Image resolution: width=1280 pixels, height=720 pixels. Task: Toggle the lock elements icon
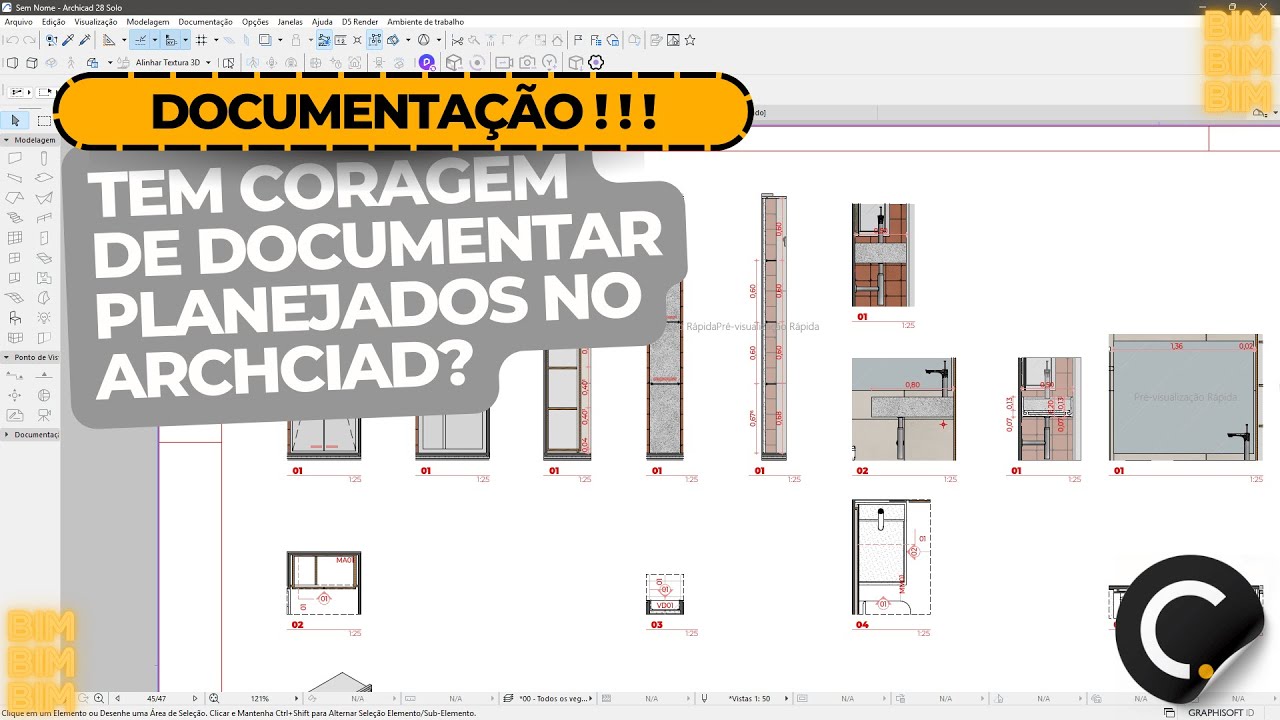pos(296,40)
